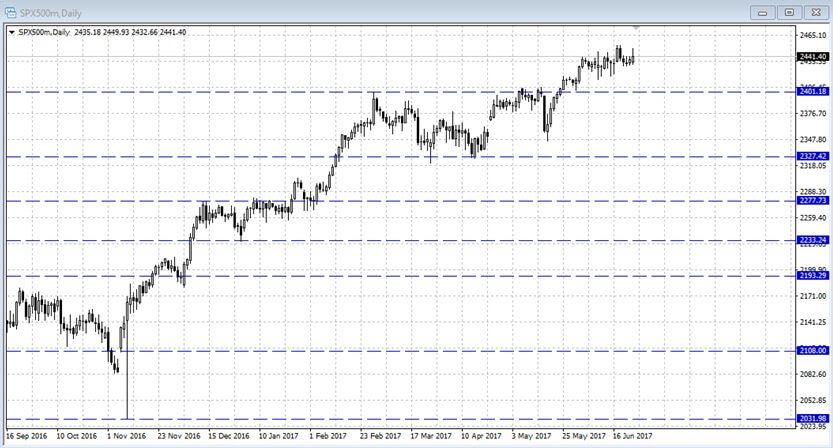Viewport: 833px width, 448px height.
Task: Click the chart window icon in title bar
Action: coord(10,11)
